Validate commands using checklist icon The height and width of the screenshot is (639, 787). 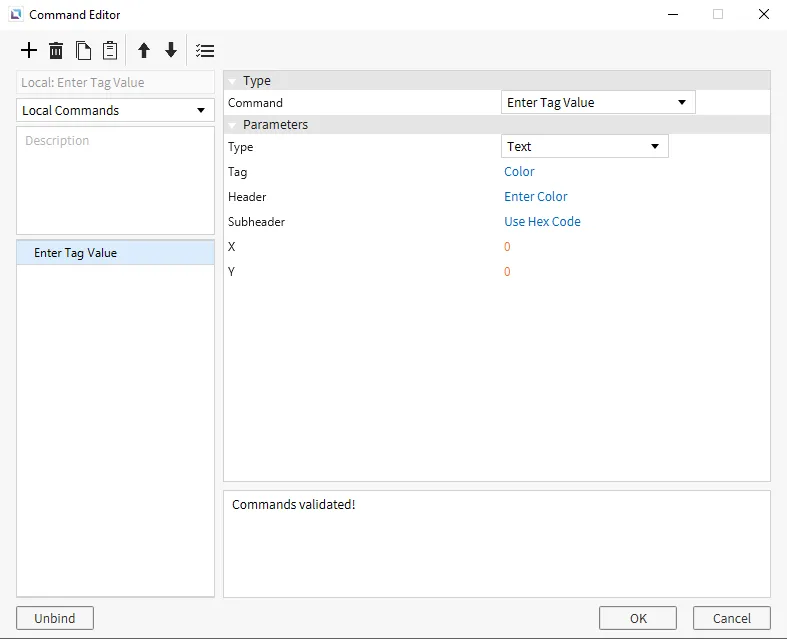(205, 51)
